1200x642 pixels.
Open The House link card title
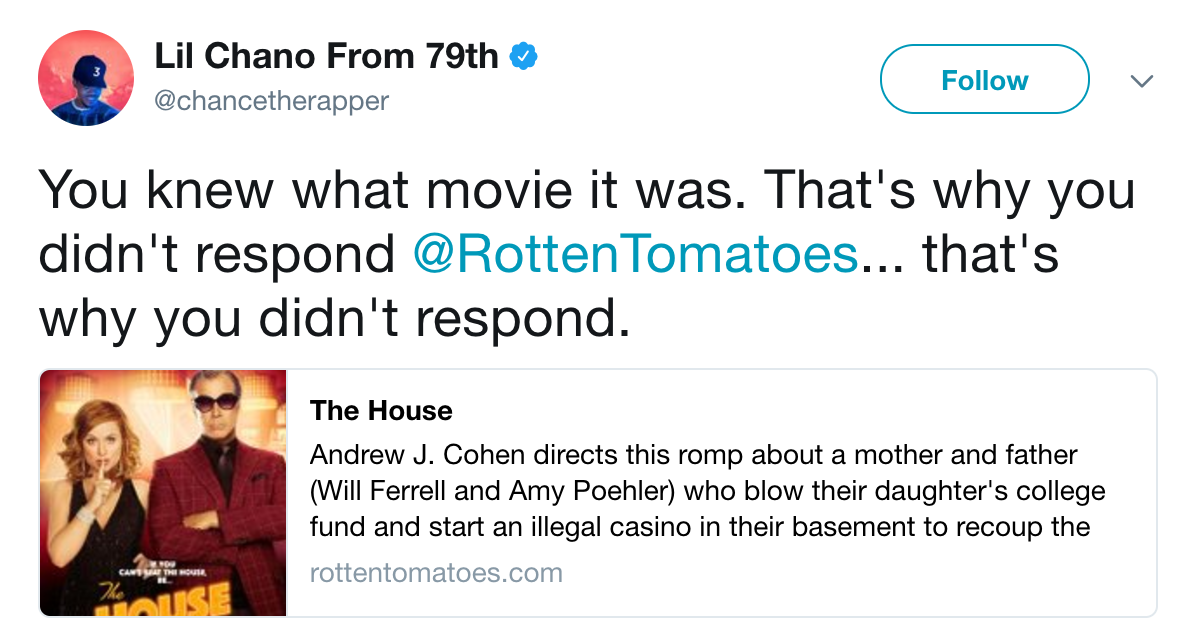[x=381, y=411]
